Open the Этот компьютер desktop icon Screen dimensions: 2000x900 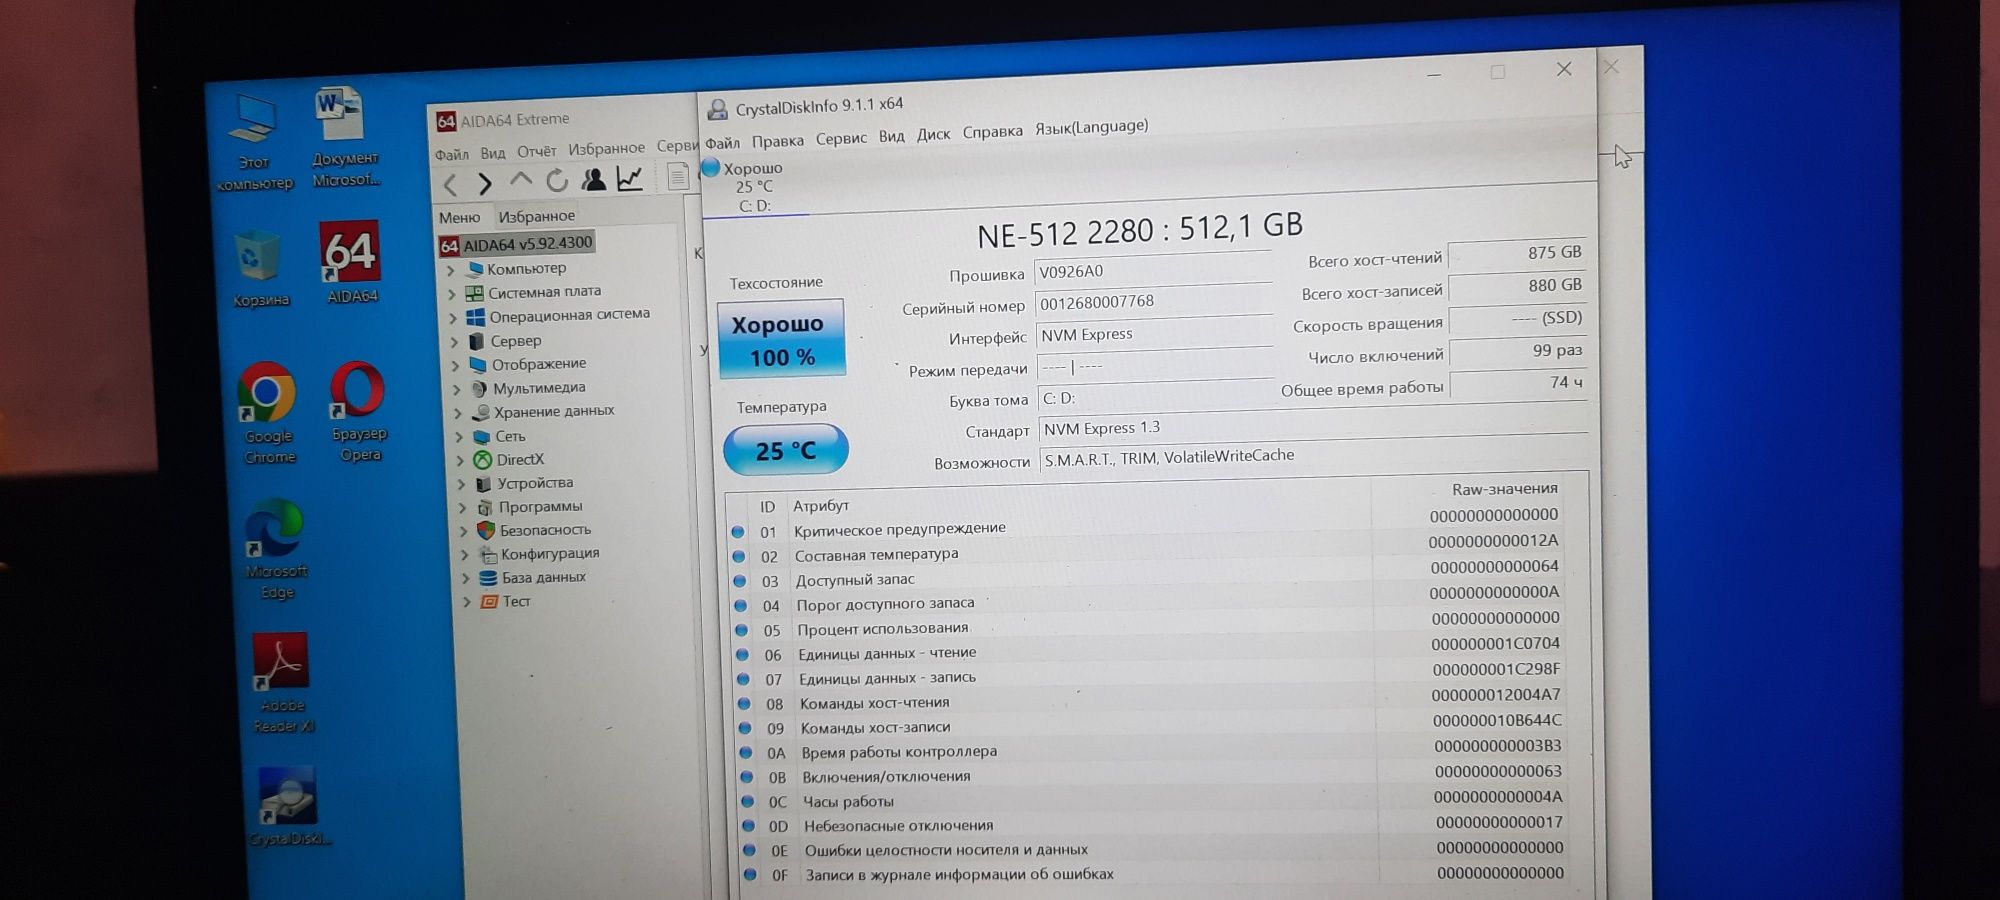coord(253,140)
